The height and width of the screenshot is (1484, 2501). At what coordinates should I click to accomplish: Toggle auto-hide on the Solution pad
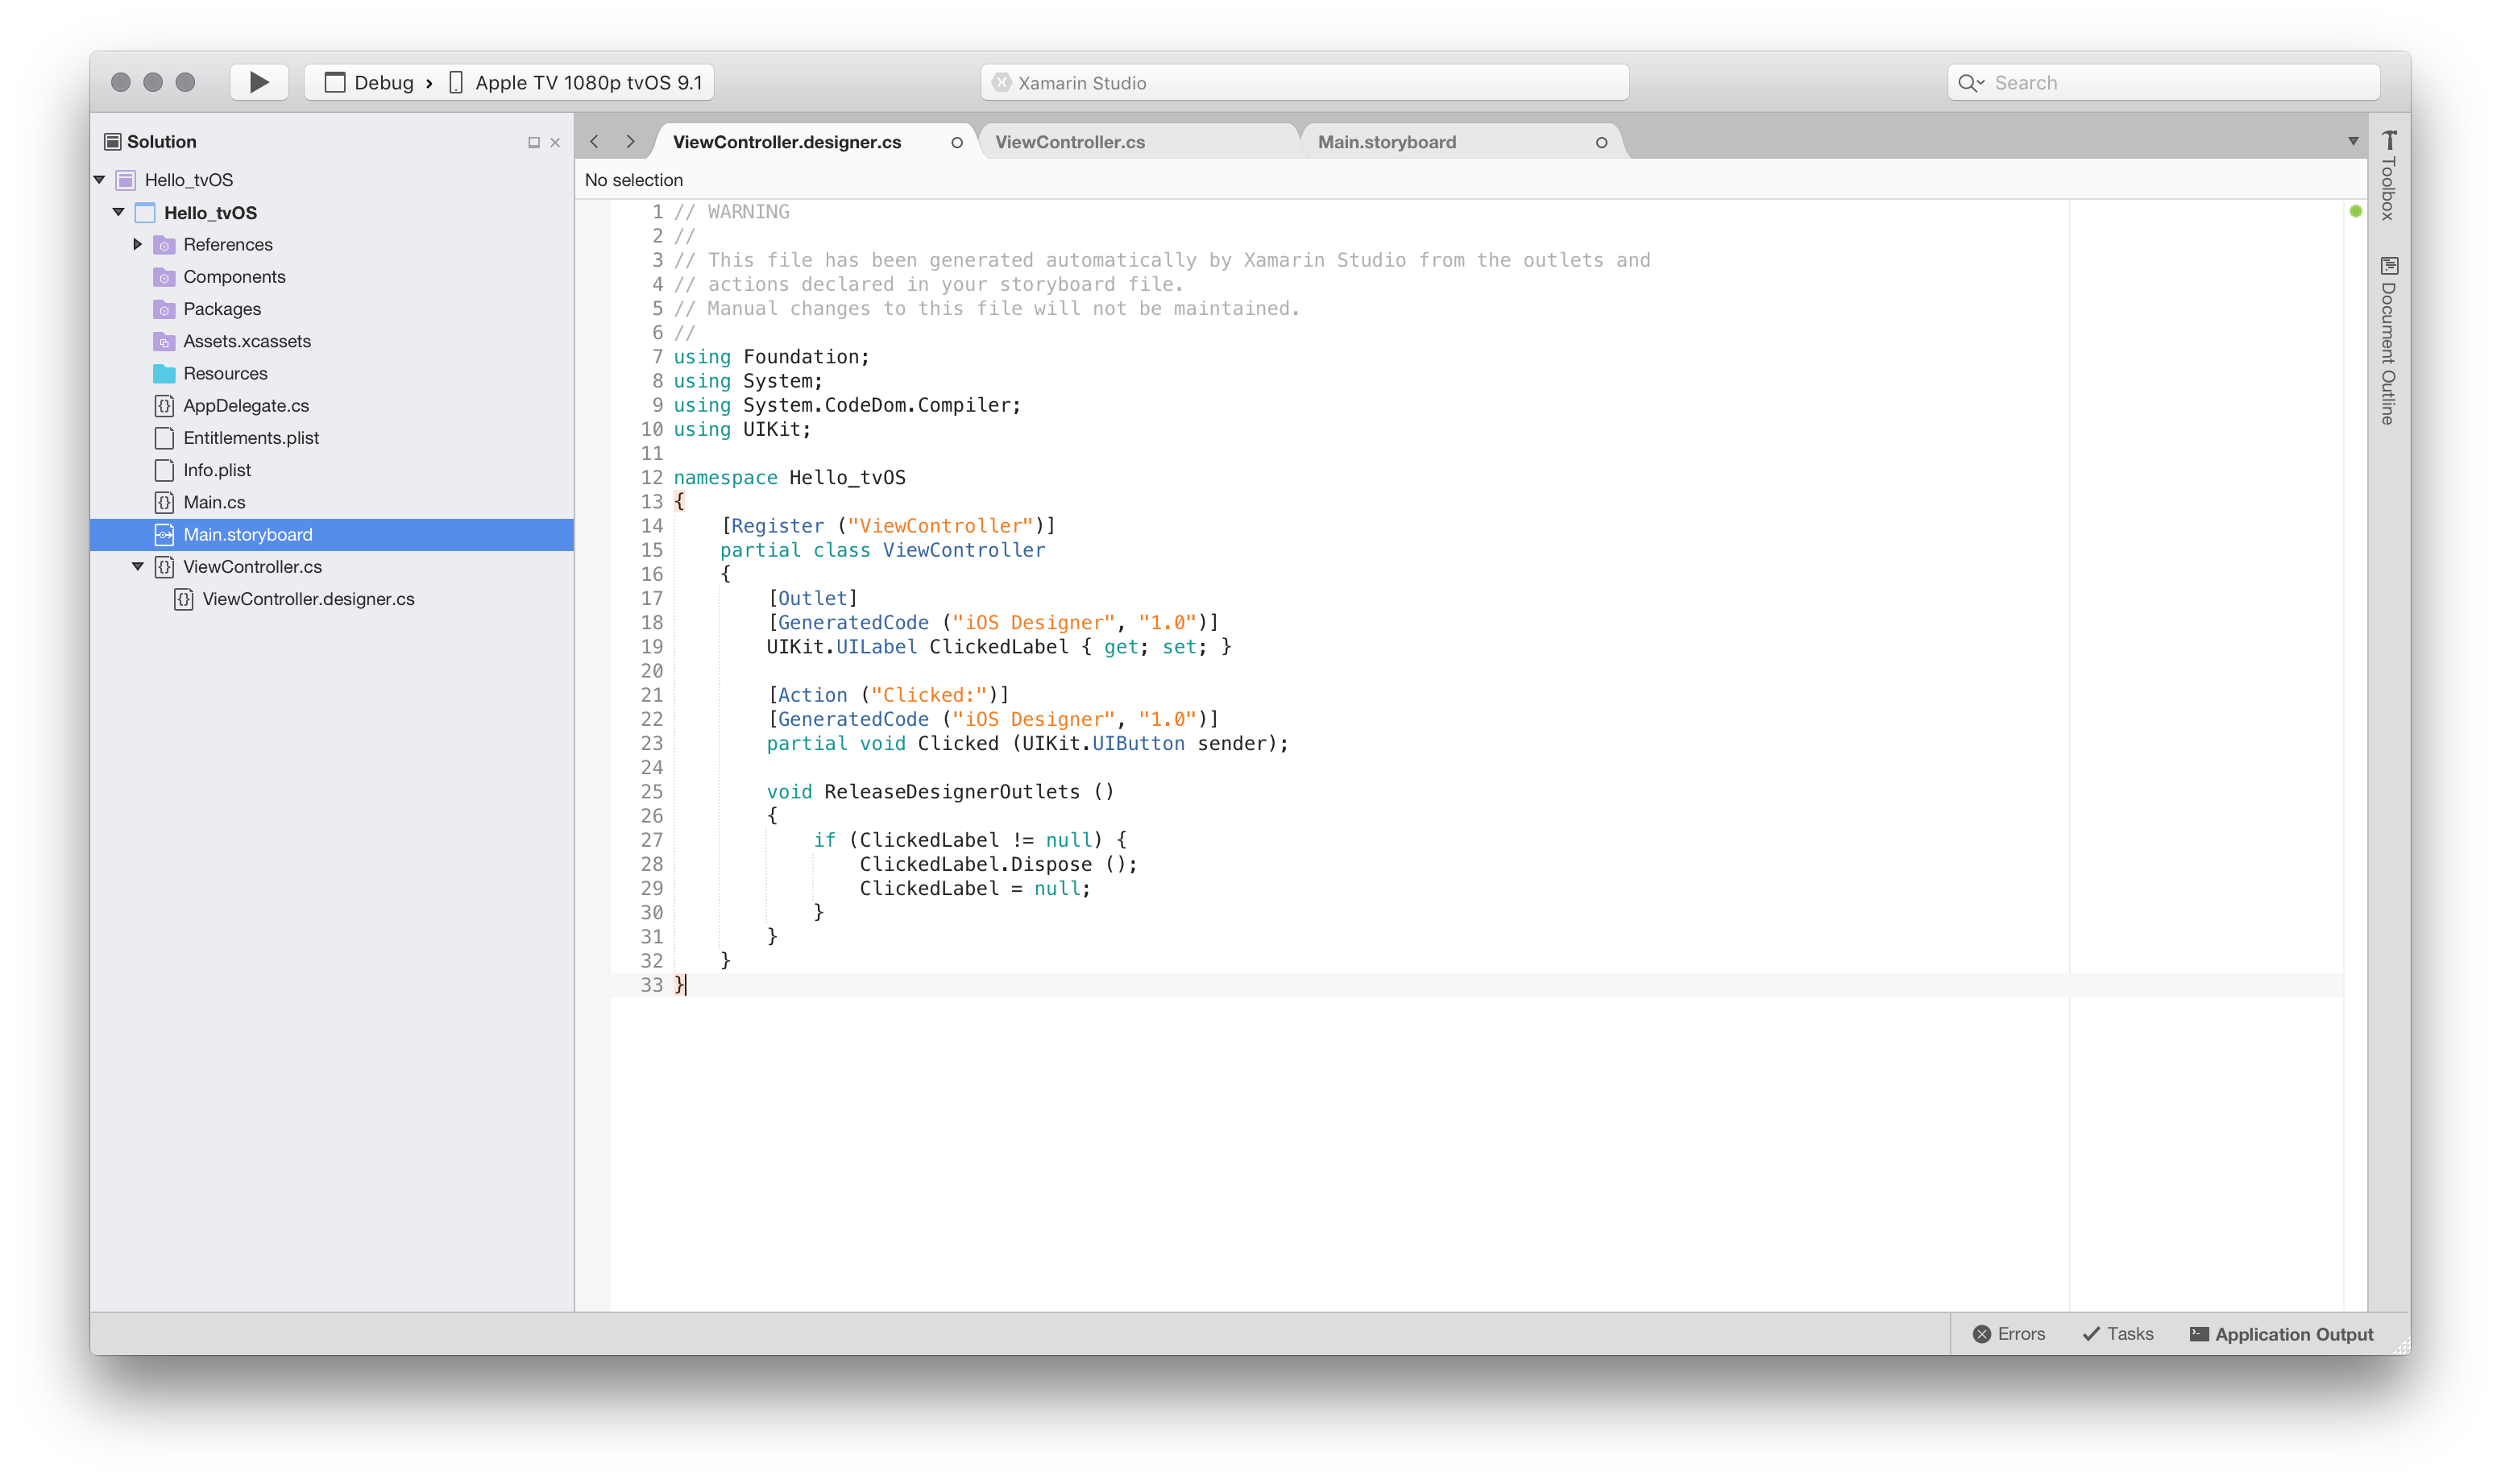coord(534,143)
